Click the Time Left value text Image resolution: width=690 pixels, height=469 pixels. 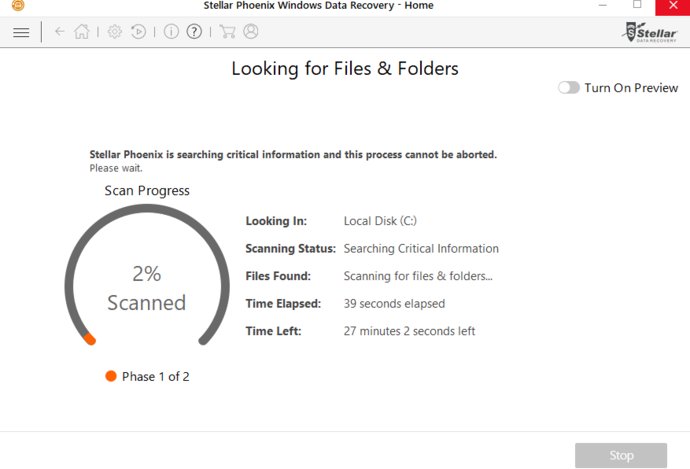(x=409, y=331)
